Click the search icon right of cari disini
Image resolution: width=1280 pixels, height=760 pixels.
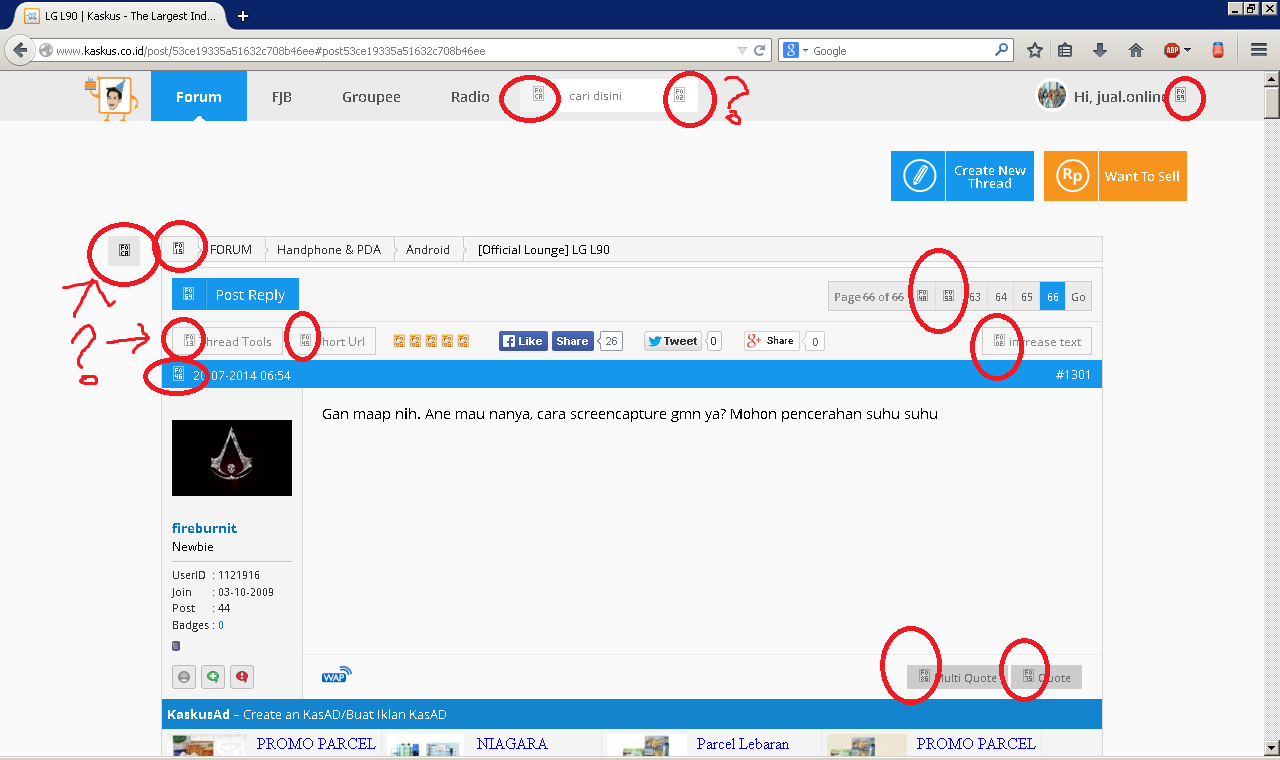(x=679, y=96)
